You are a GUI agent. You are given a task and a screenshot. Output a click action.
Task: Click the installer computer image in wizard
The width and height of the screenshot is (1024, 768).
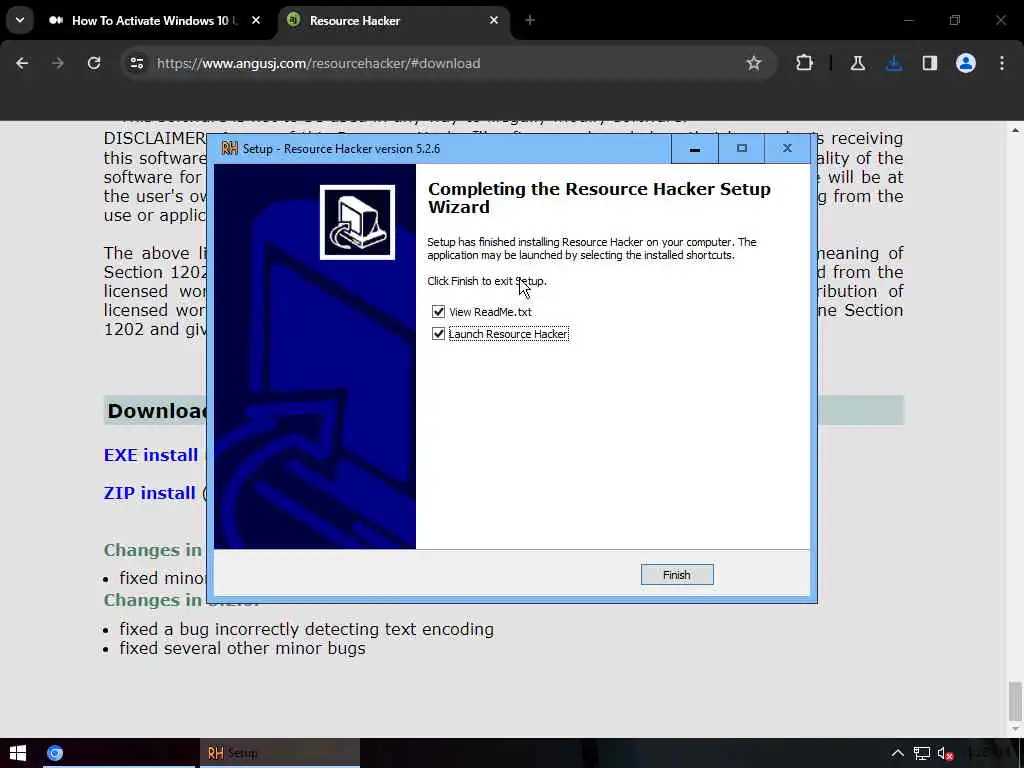click(357, 222)
